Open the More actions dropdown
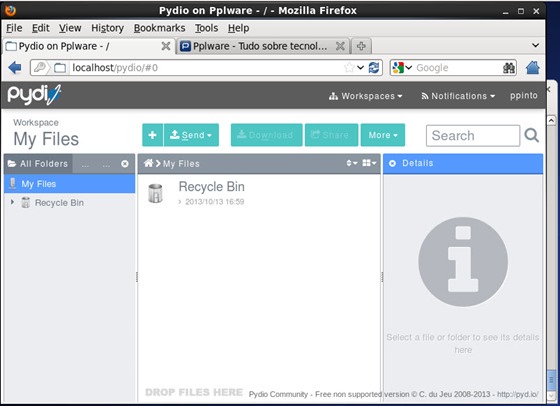560x406 pixels. pos(383,135)
